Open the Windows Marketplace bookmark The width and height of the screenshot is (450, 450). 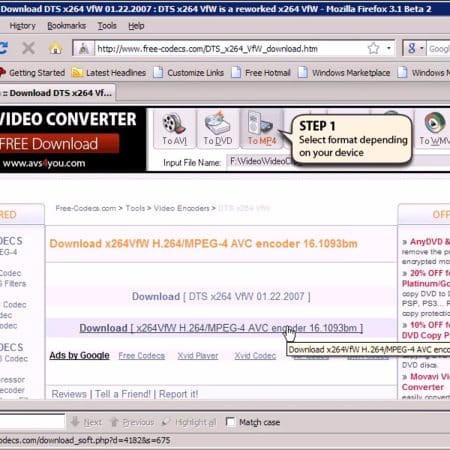pyautogui.click(x=344, y=73)
